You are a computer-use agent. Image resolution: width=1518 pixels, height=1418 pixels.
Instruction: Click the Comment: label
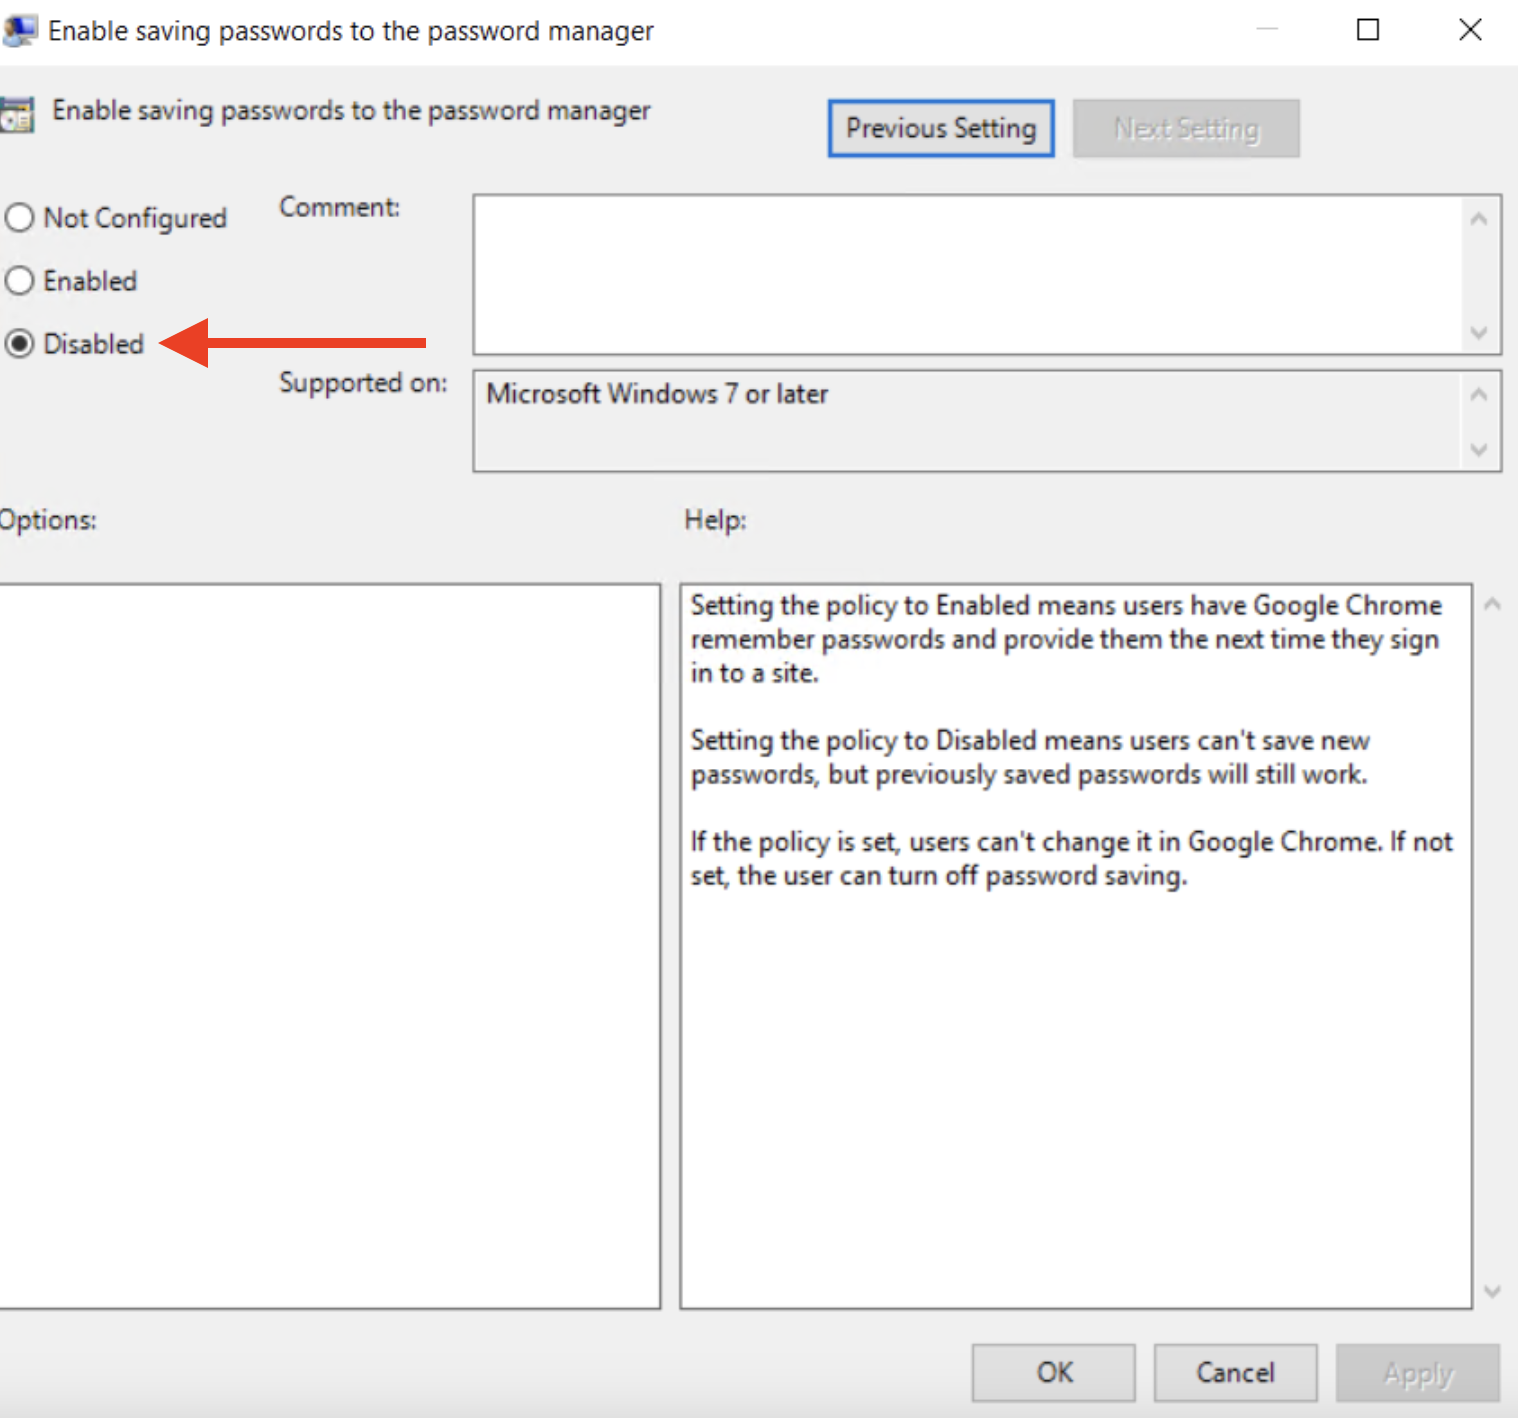[x=339, y=207]
